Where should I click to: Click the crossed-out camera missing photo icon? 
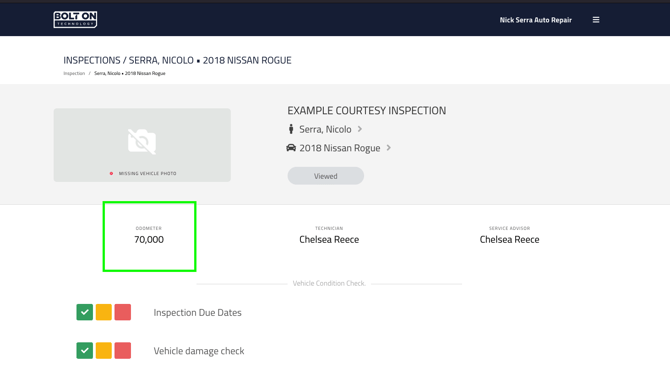click(142, 141)
